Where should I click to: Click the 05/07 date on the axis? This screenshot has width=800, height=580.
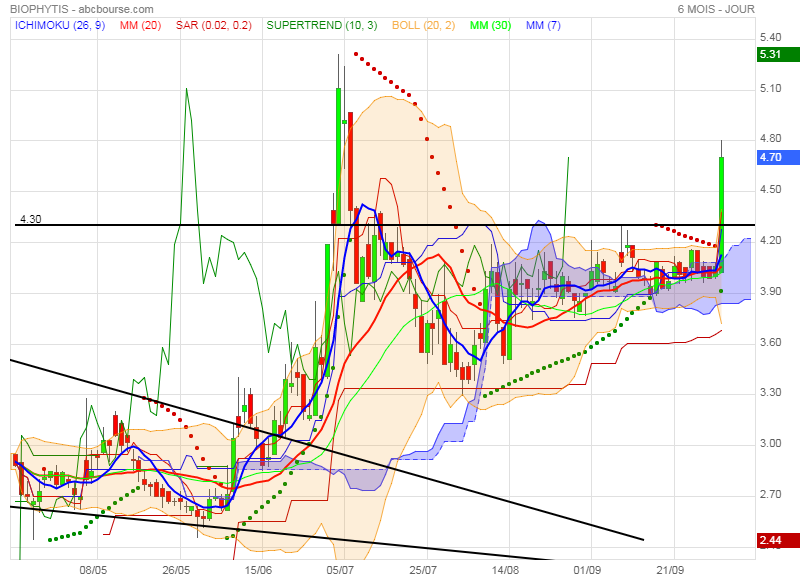tap(340, 570)
